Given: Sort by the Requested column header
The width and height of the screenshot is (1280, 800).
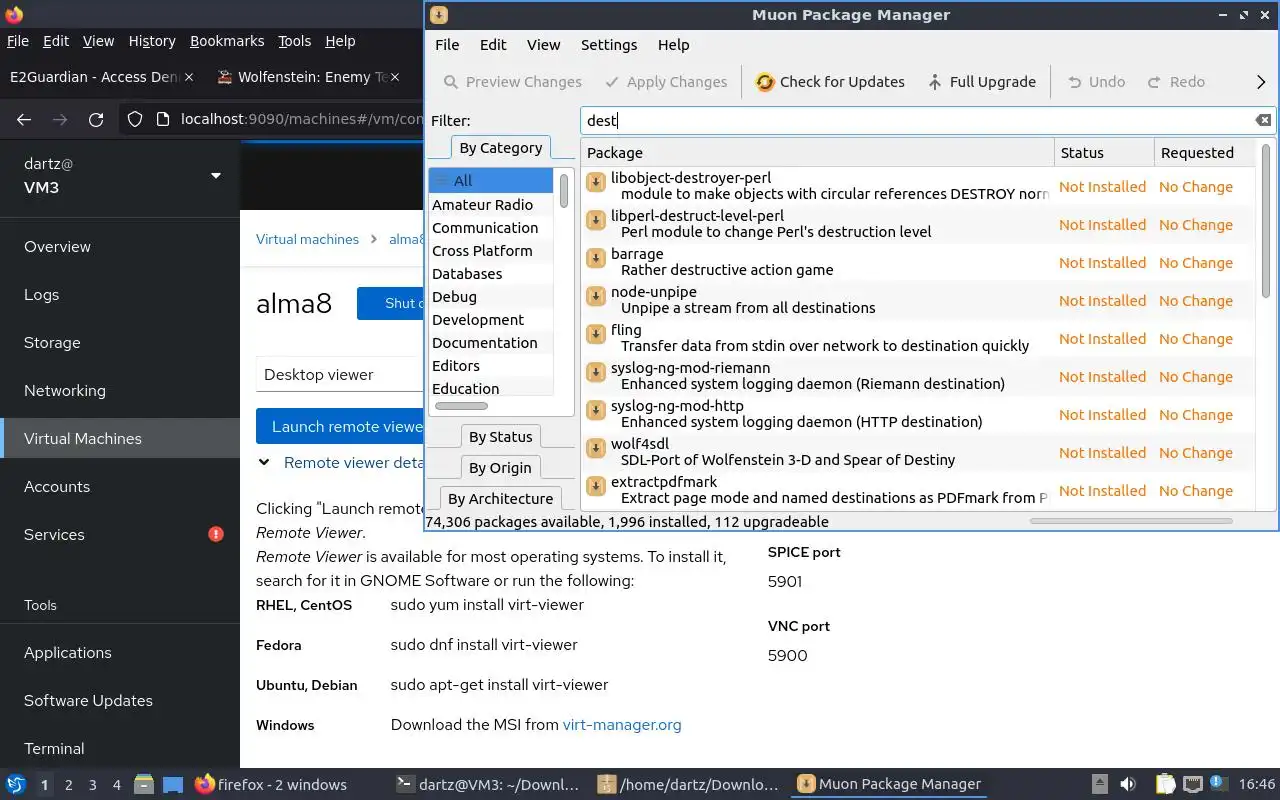Looking at the screenshot, I should click(1204, 153).
